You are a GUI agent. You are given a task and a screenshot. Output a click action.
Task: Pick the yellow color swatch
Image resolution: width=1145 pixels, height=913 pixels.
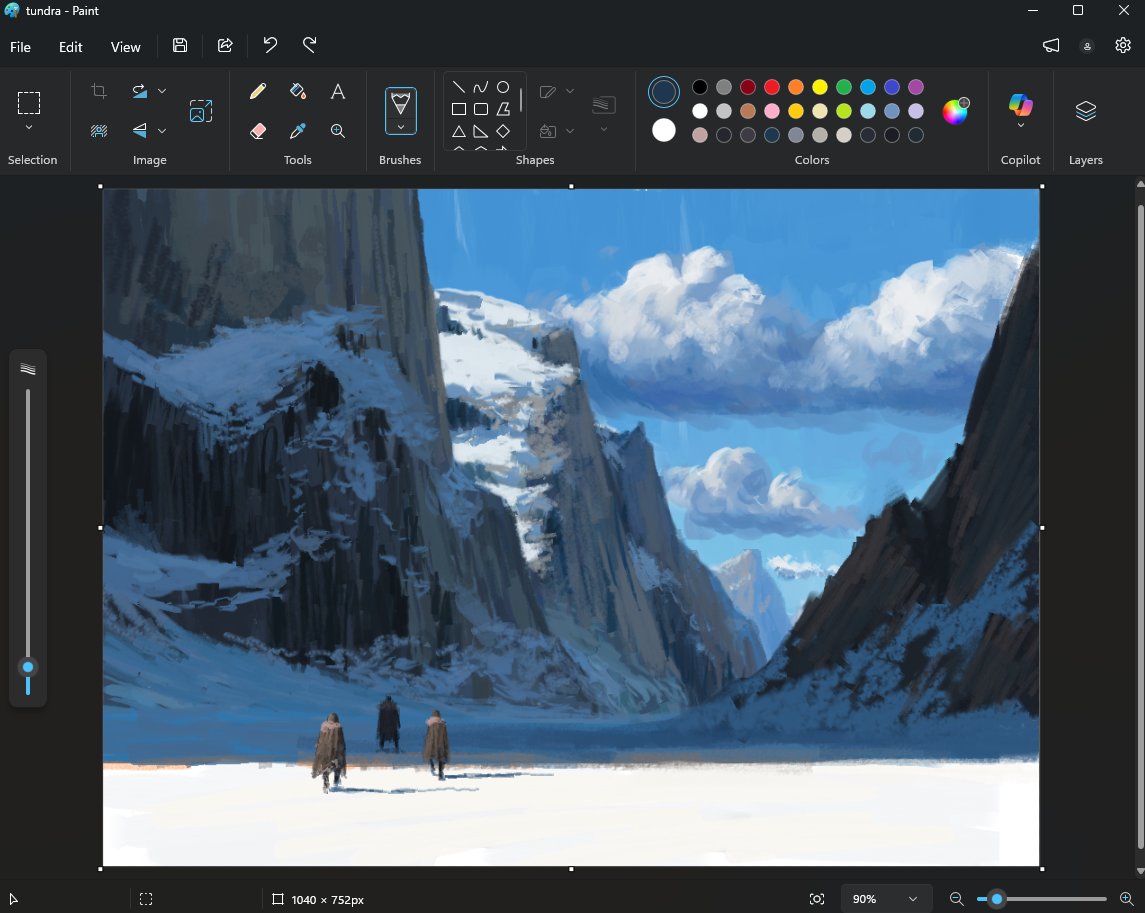click(x=820, y=88)
